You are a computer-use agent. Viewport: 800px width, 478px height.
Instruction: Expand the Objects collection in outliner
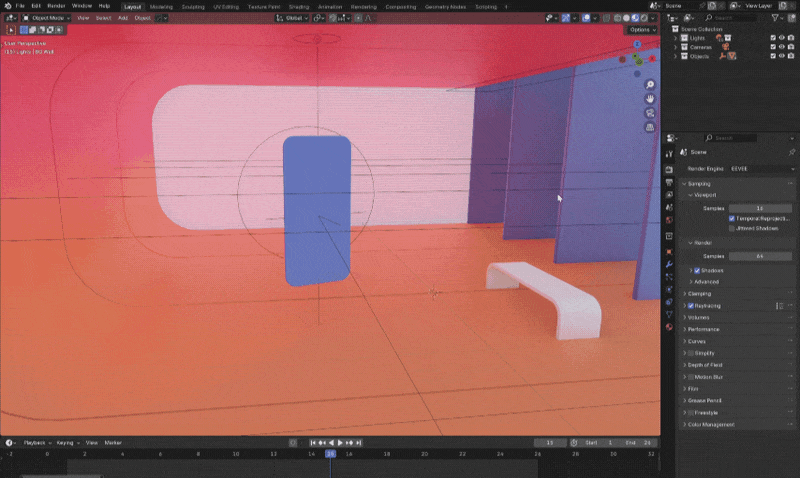pos(674,56)
